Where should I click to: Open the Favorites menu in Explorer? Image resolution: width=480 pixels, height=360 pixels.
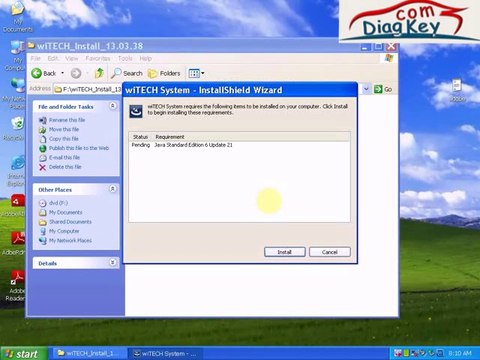(x=98, y=58)
